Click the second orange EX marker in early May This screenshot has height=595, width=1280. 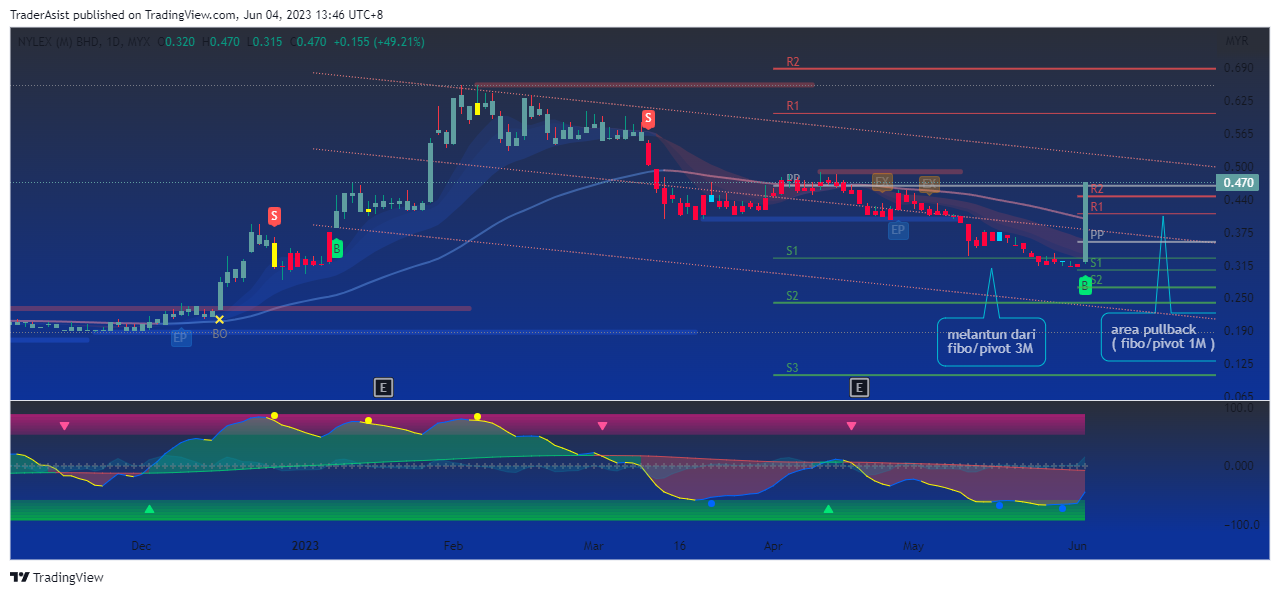tap(930, 183)
